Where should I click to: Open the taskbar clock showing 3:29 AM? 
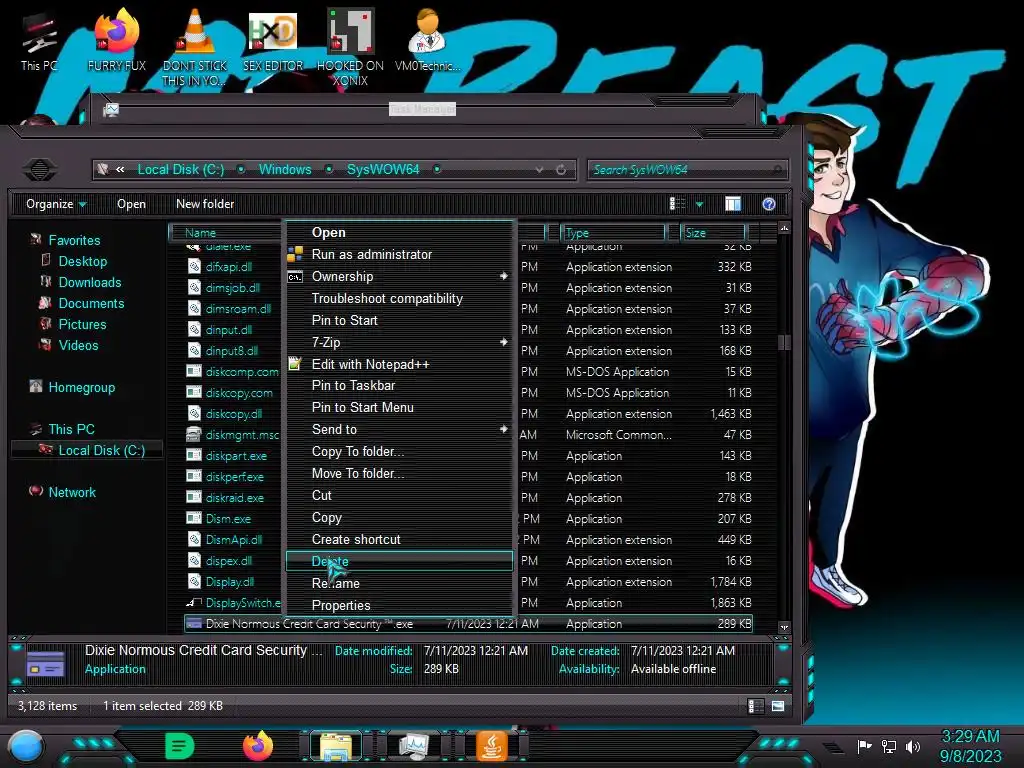point(970,746)
